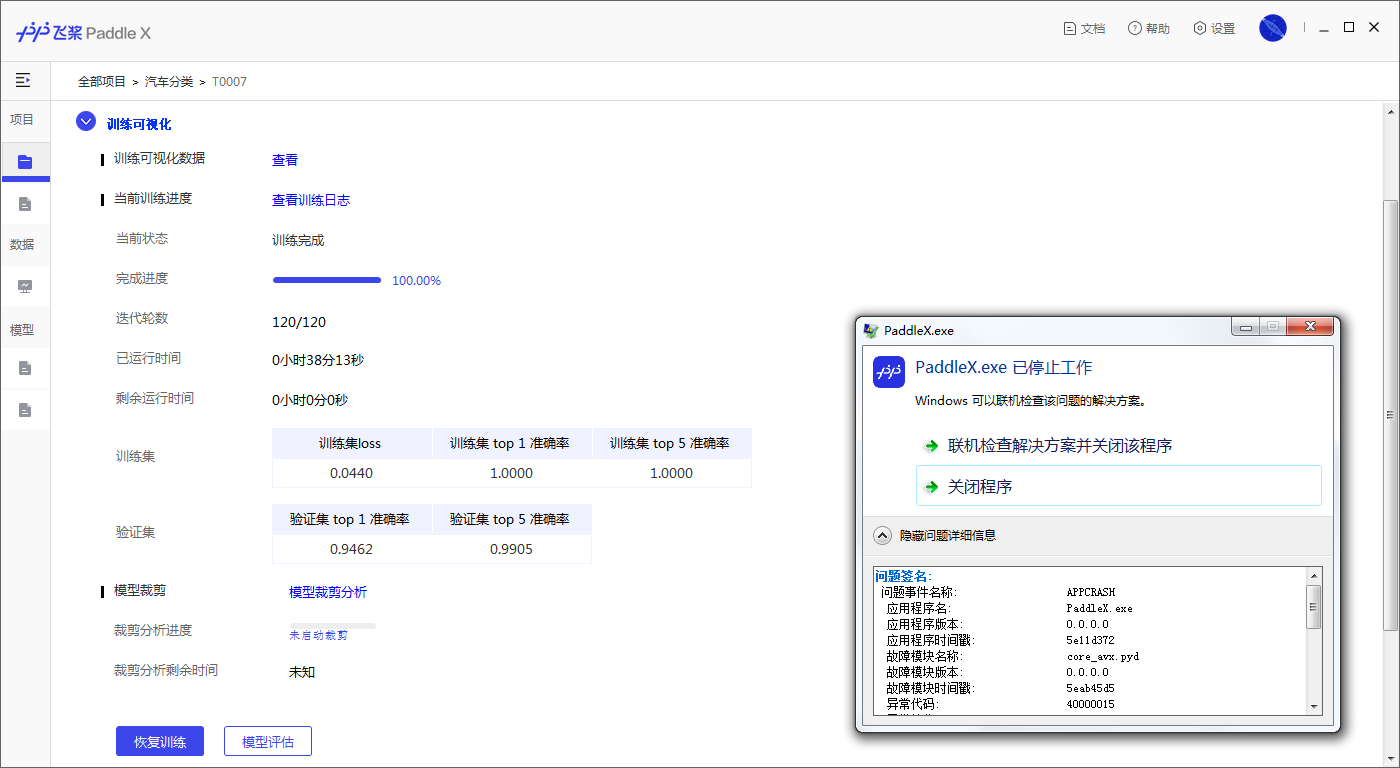Open the document icon under 项目 section

pyautogui.click(x=25, y=203)
